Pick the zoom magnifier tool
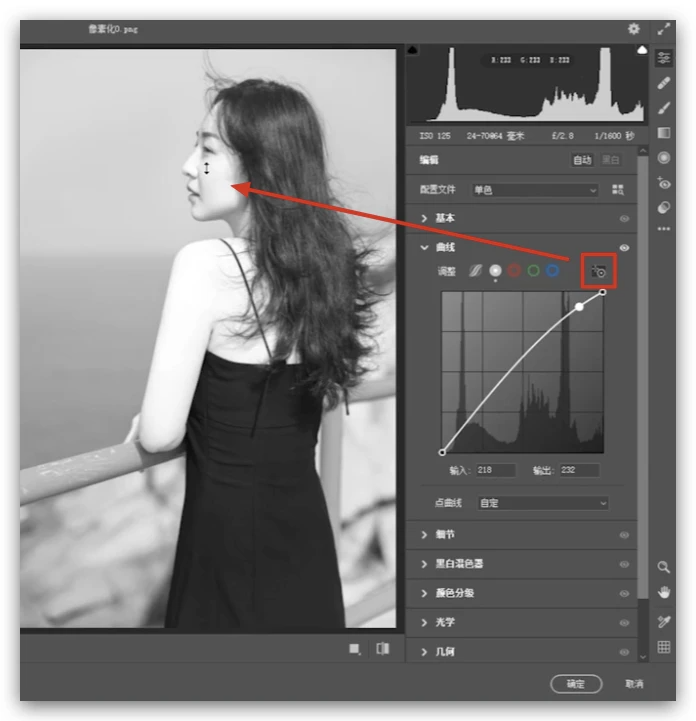 coord(664,567)
